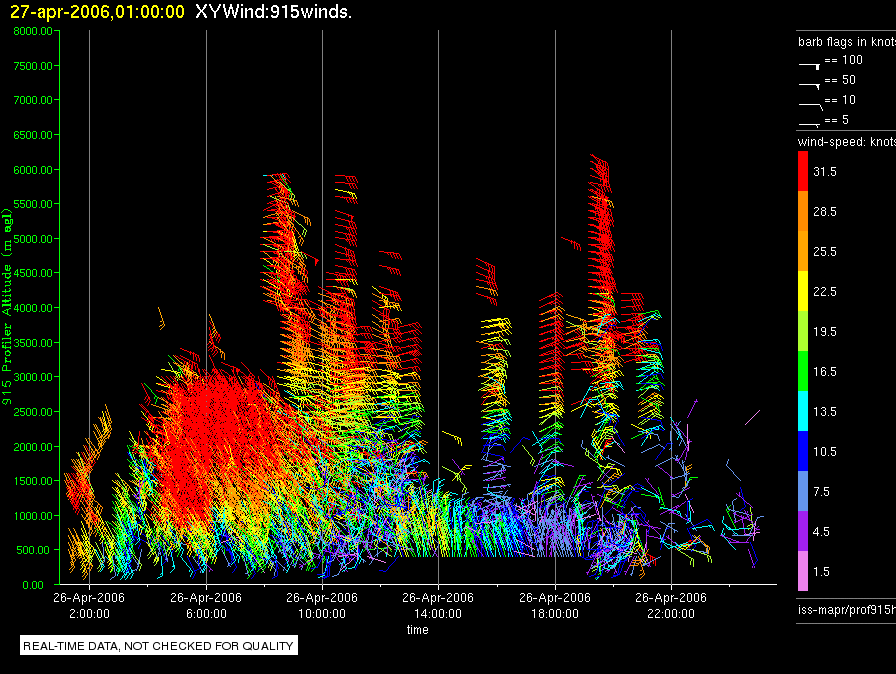Screen dimensions: 896x674
Task: Click the pink 1.5 knots swatch
Action: coord(803,571)
